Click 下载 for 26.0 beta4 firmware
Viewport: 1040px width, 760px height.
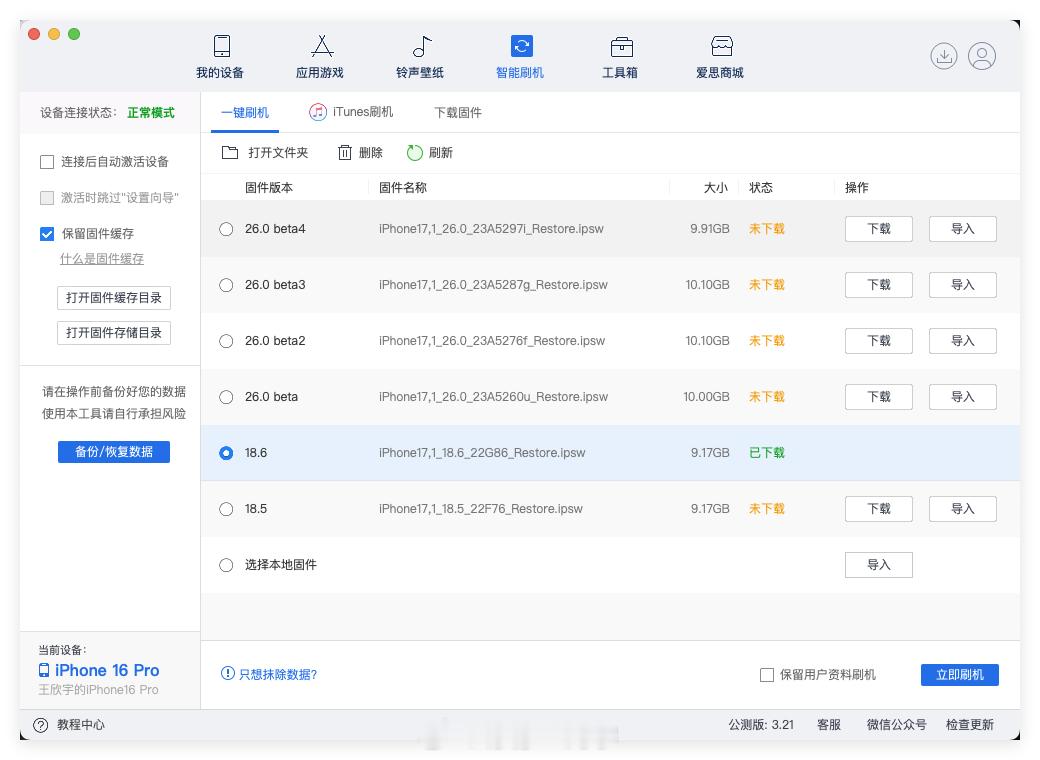(x=879, y=229)
